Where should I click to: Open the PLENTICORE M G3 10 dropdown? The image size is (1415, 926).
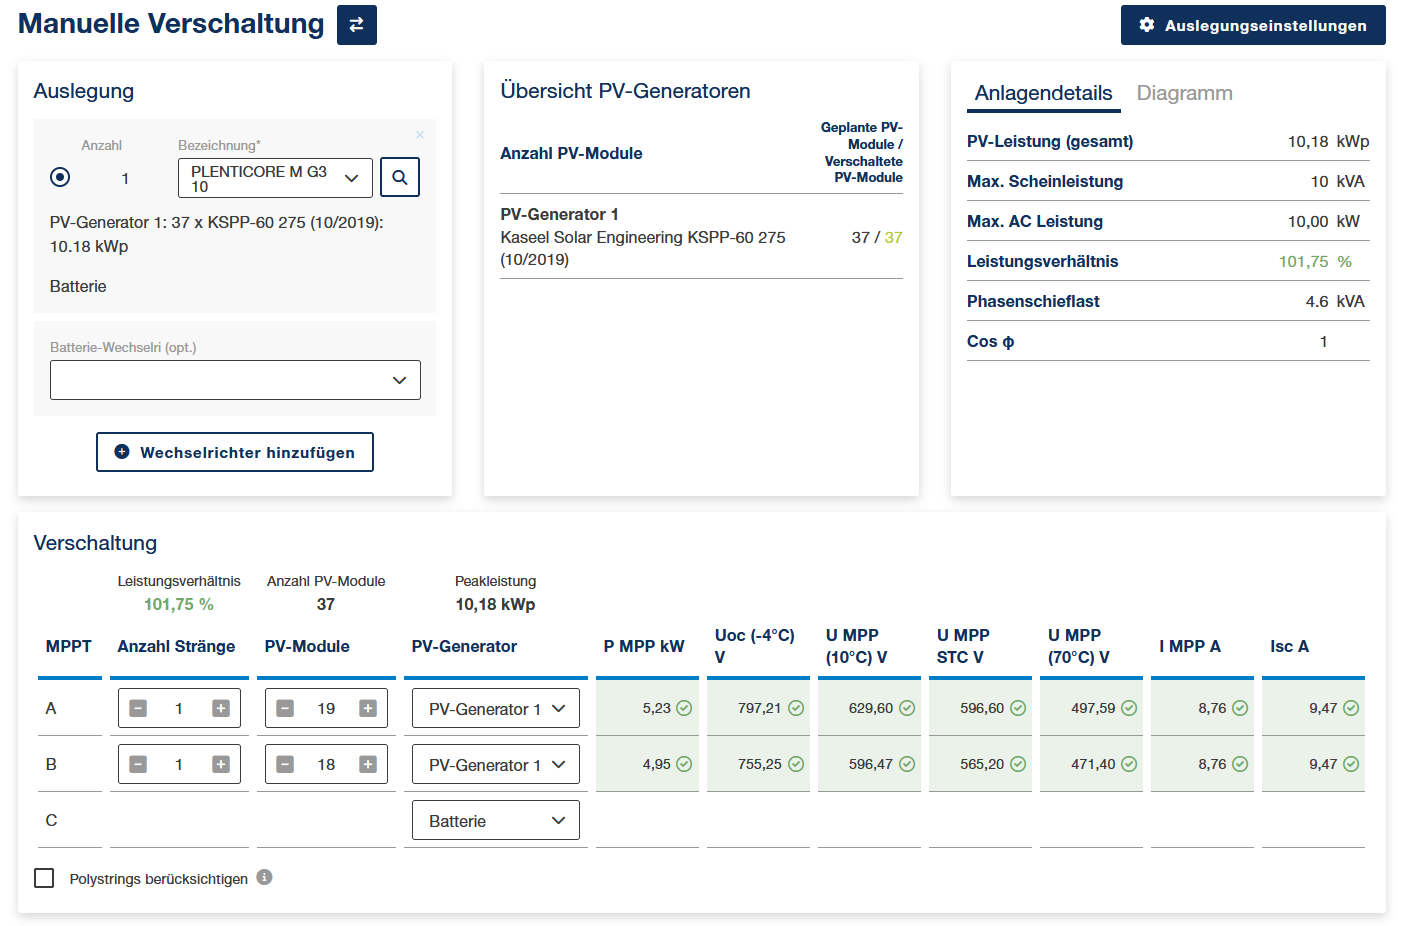coord(275,178)
